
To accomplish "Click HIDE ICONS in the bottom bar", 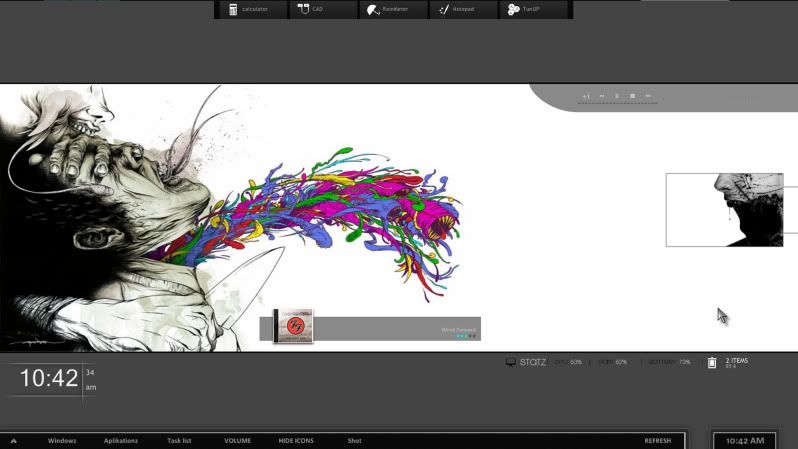I will tap(296, 441).
